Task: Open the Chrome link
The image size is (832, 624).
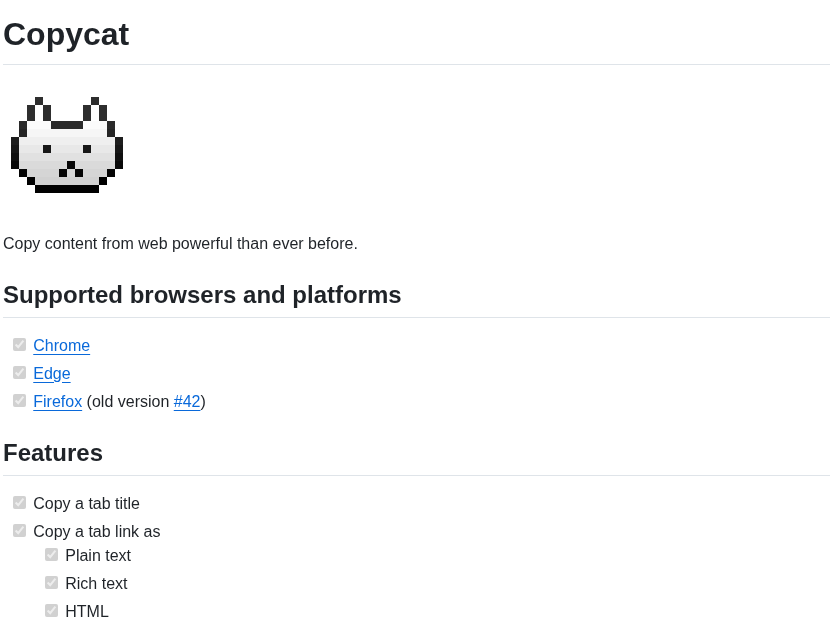Action: (62, 345)
